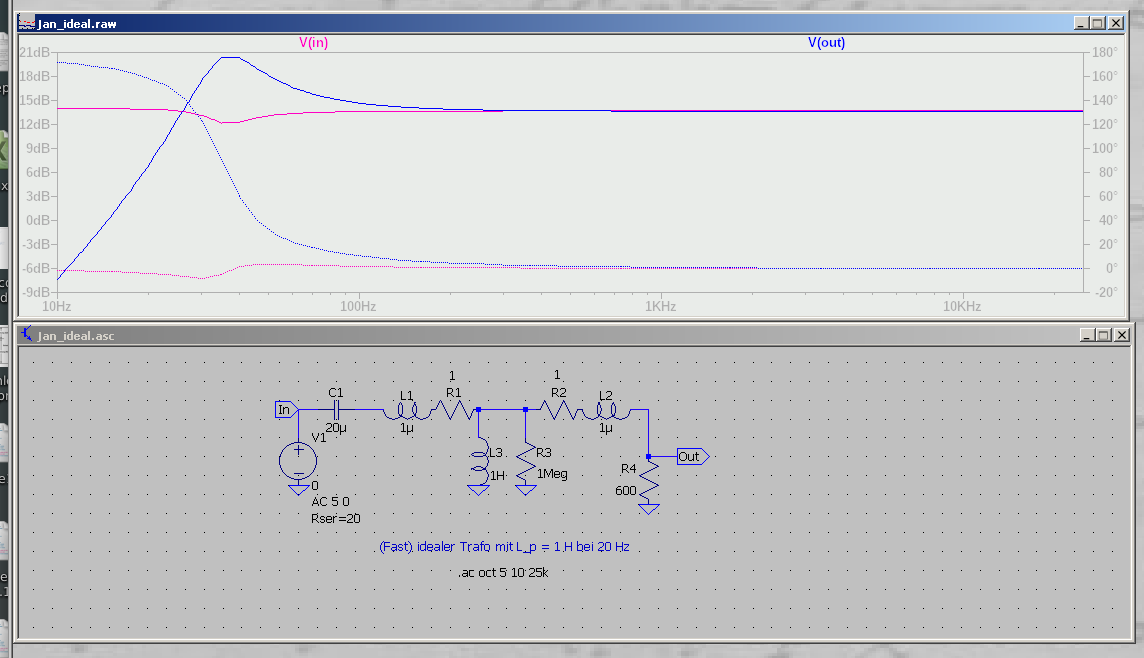Select voltage source V1 symbol
This screenshot has height=658, width=1144.
298,461
